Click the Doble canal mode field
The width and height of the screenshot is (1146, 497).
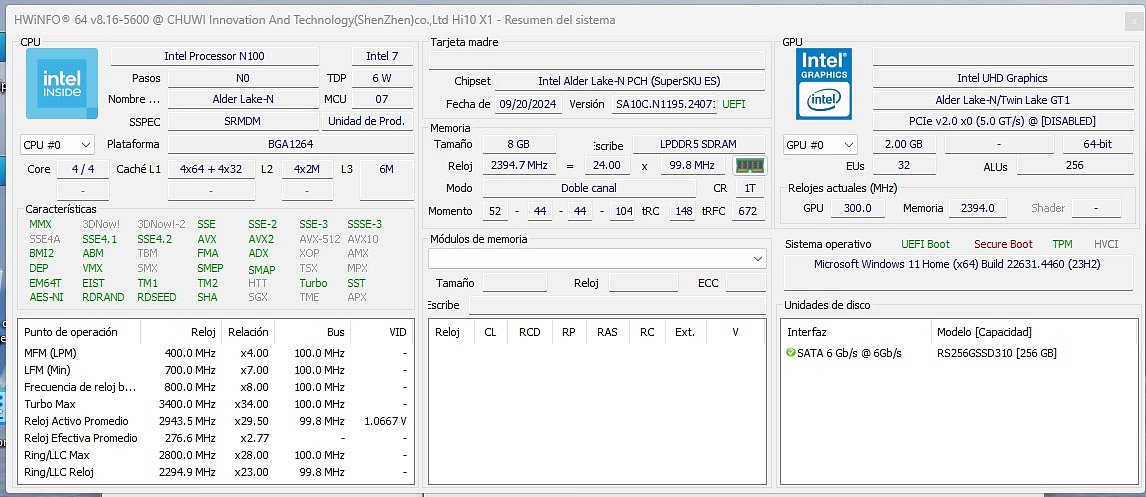pos(589,188)
